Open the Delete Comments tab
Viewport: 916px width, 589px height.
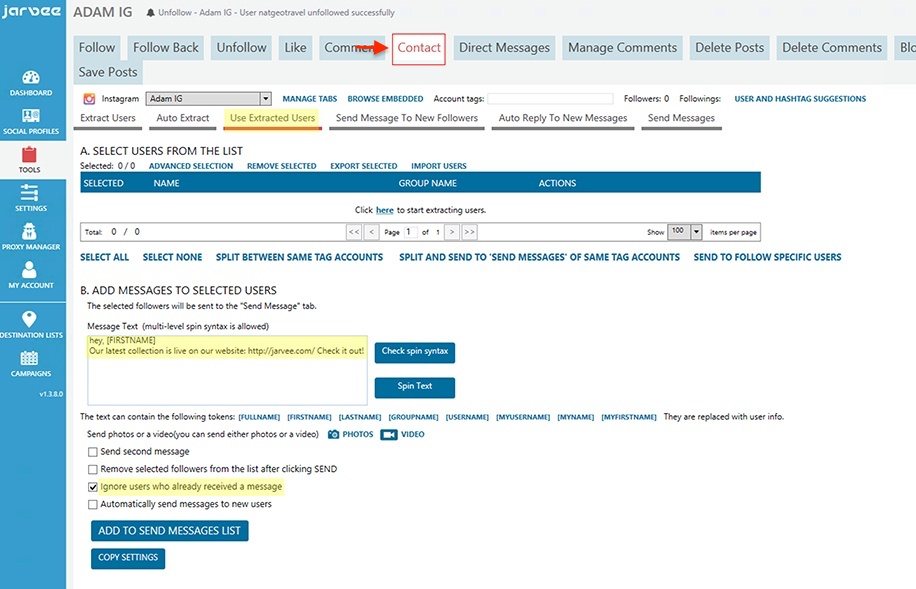point(832,48)
